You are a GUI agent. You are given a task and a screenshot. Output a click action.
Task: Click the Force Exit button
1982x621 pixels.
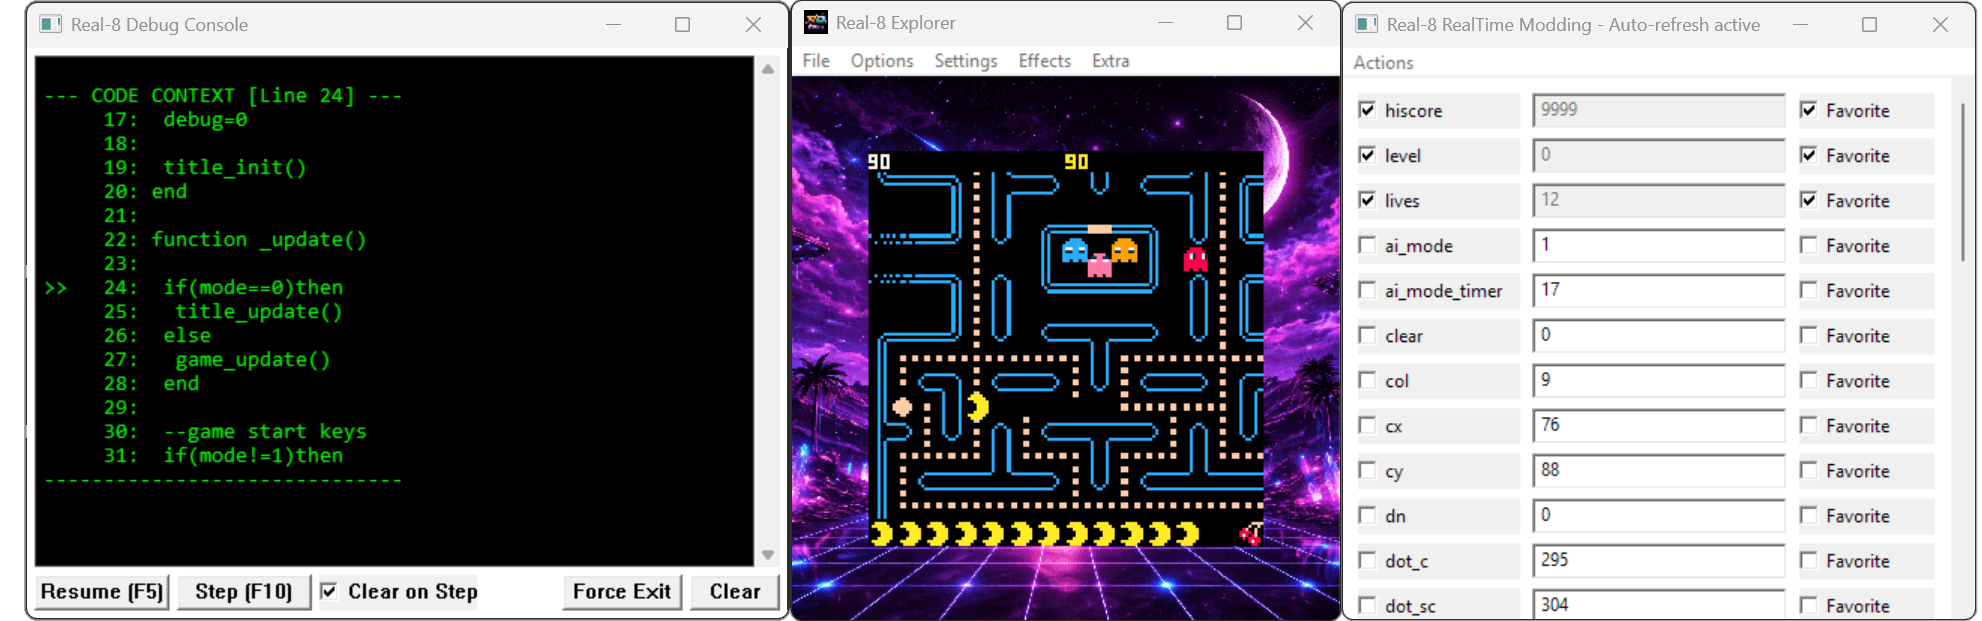click(622, 592)
